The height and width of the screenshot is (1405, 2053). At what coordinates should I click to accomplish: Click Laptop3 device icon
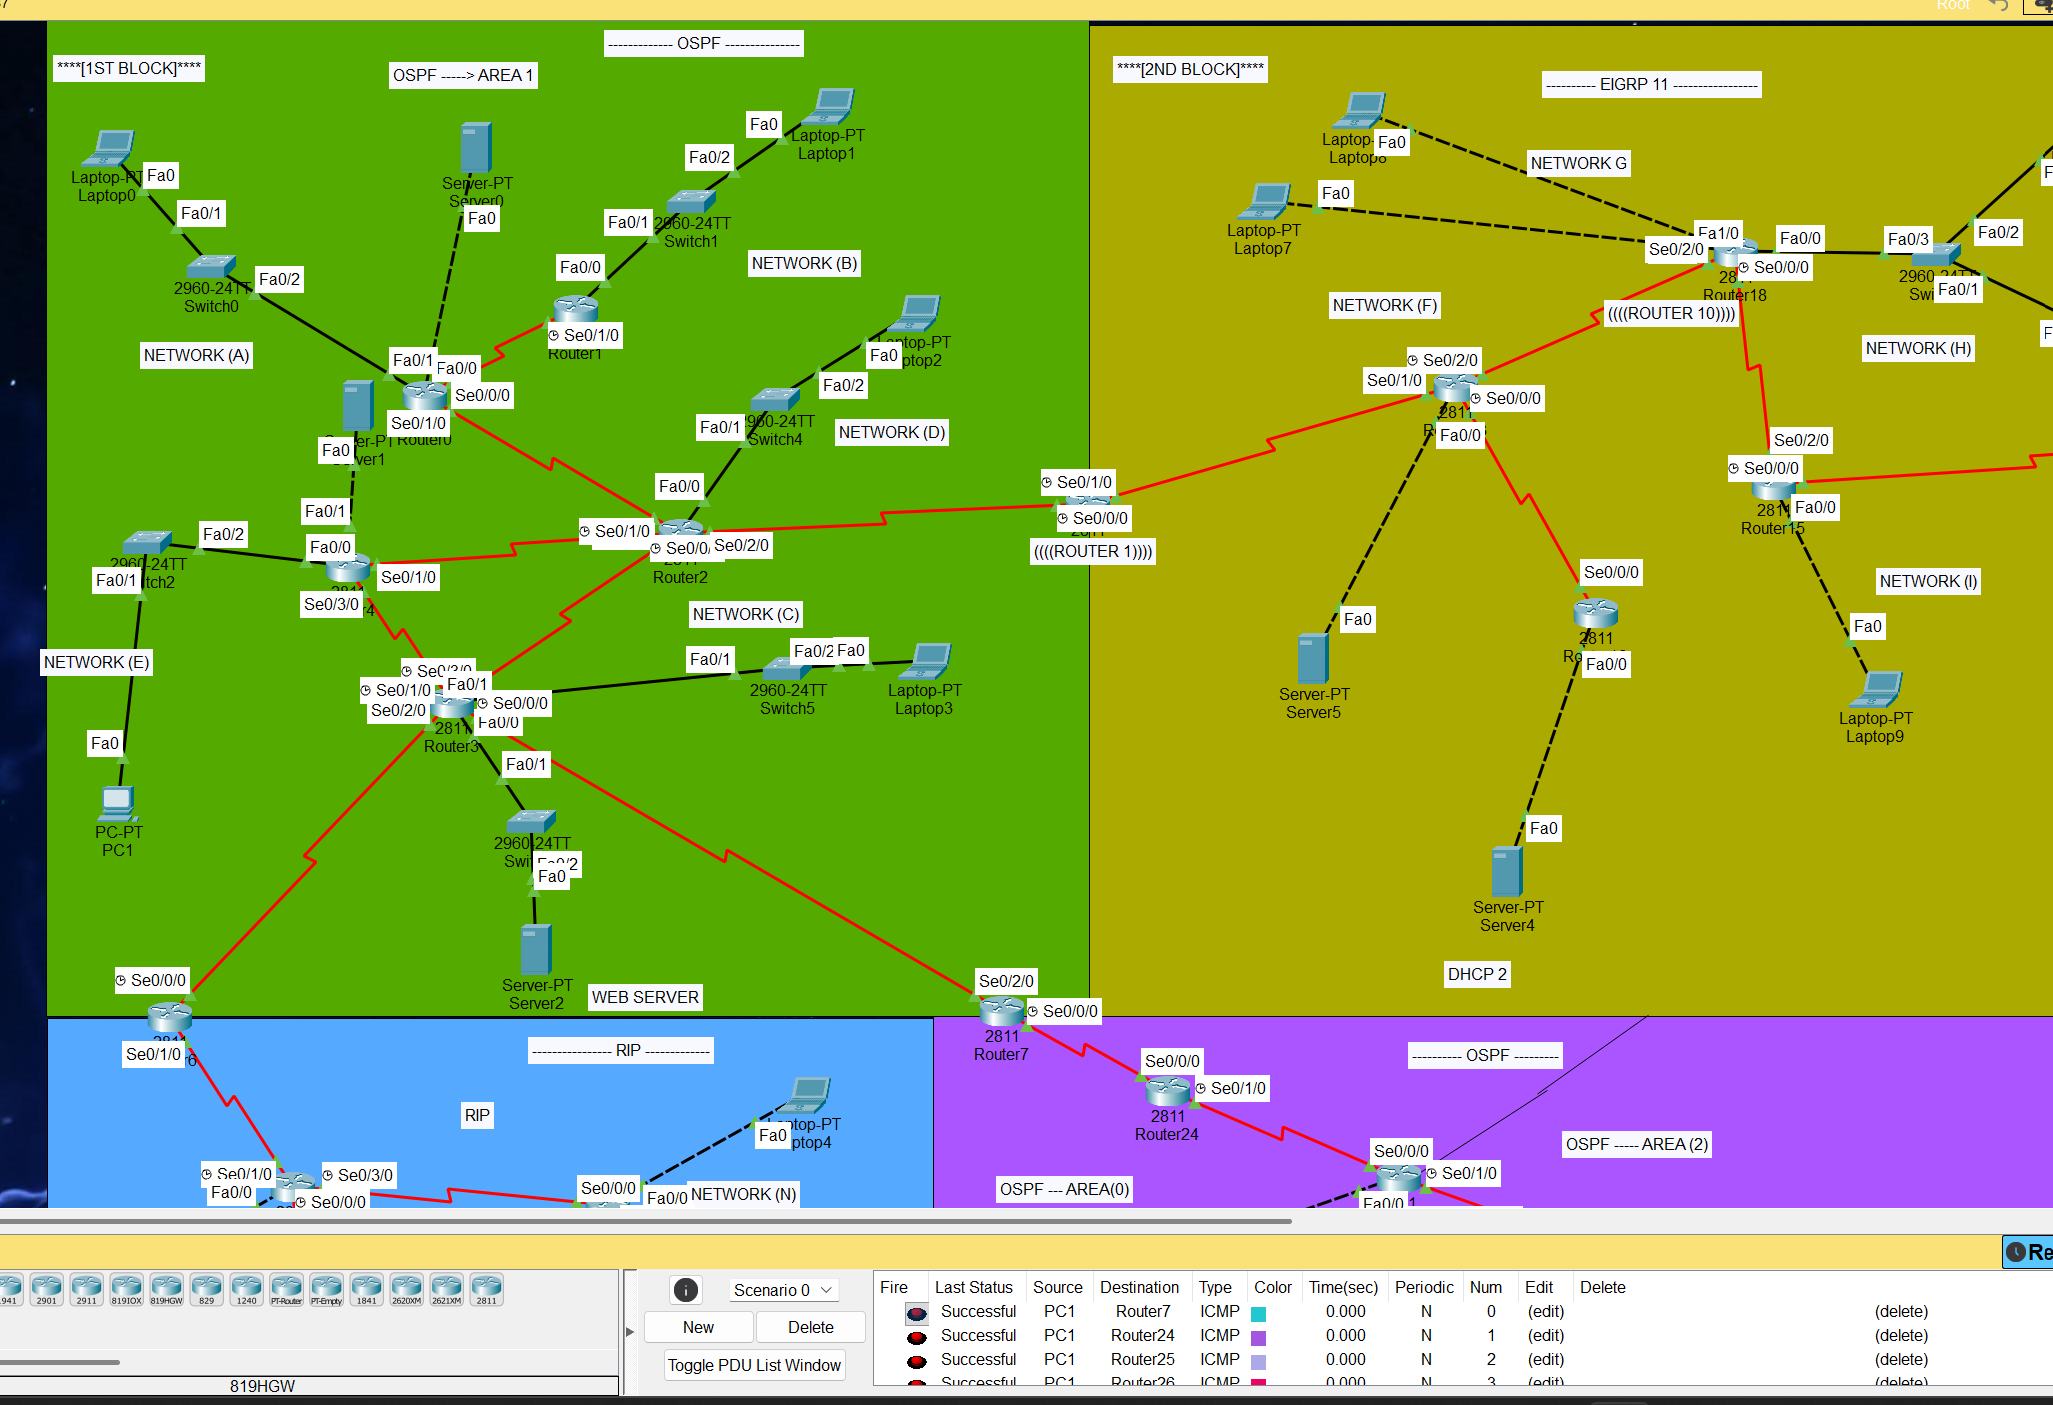point(927,662)
